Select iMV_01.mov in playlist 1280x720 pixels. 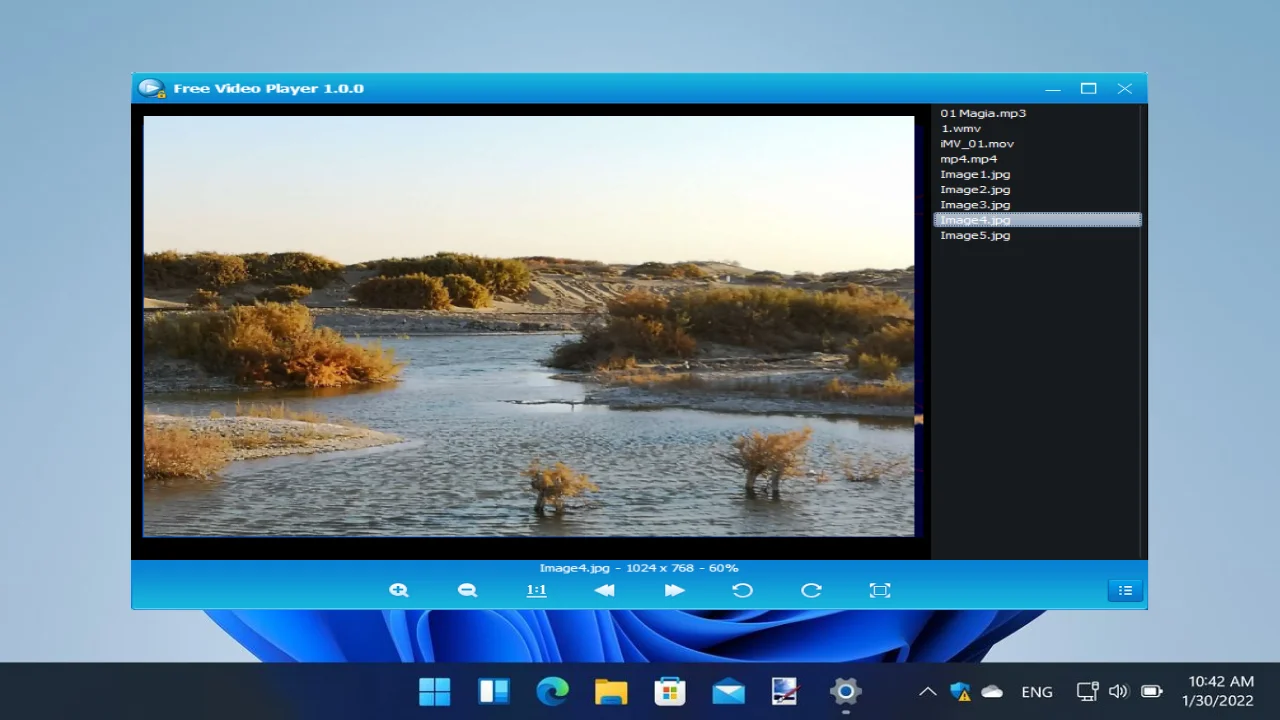1037,143
